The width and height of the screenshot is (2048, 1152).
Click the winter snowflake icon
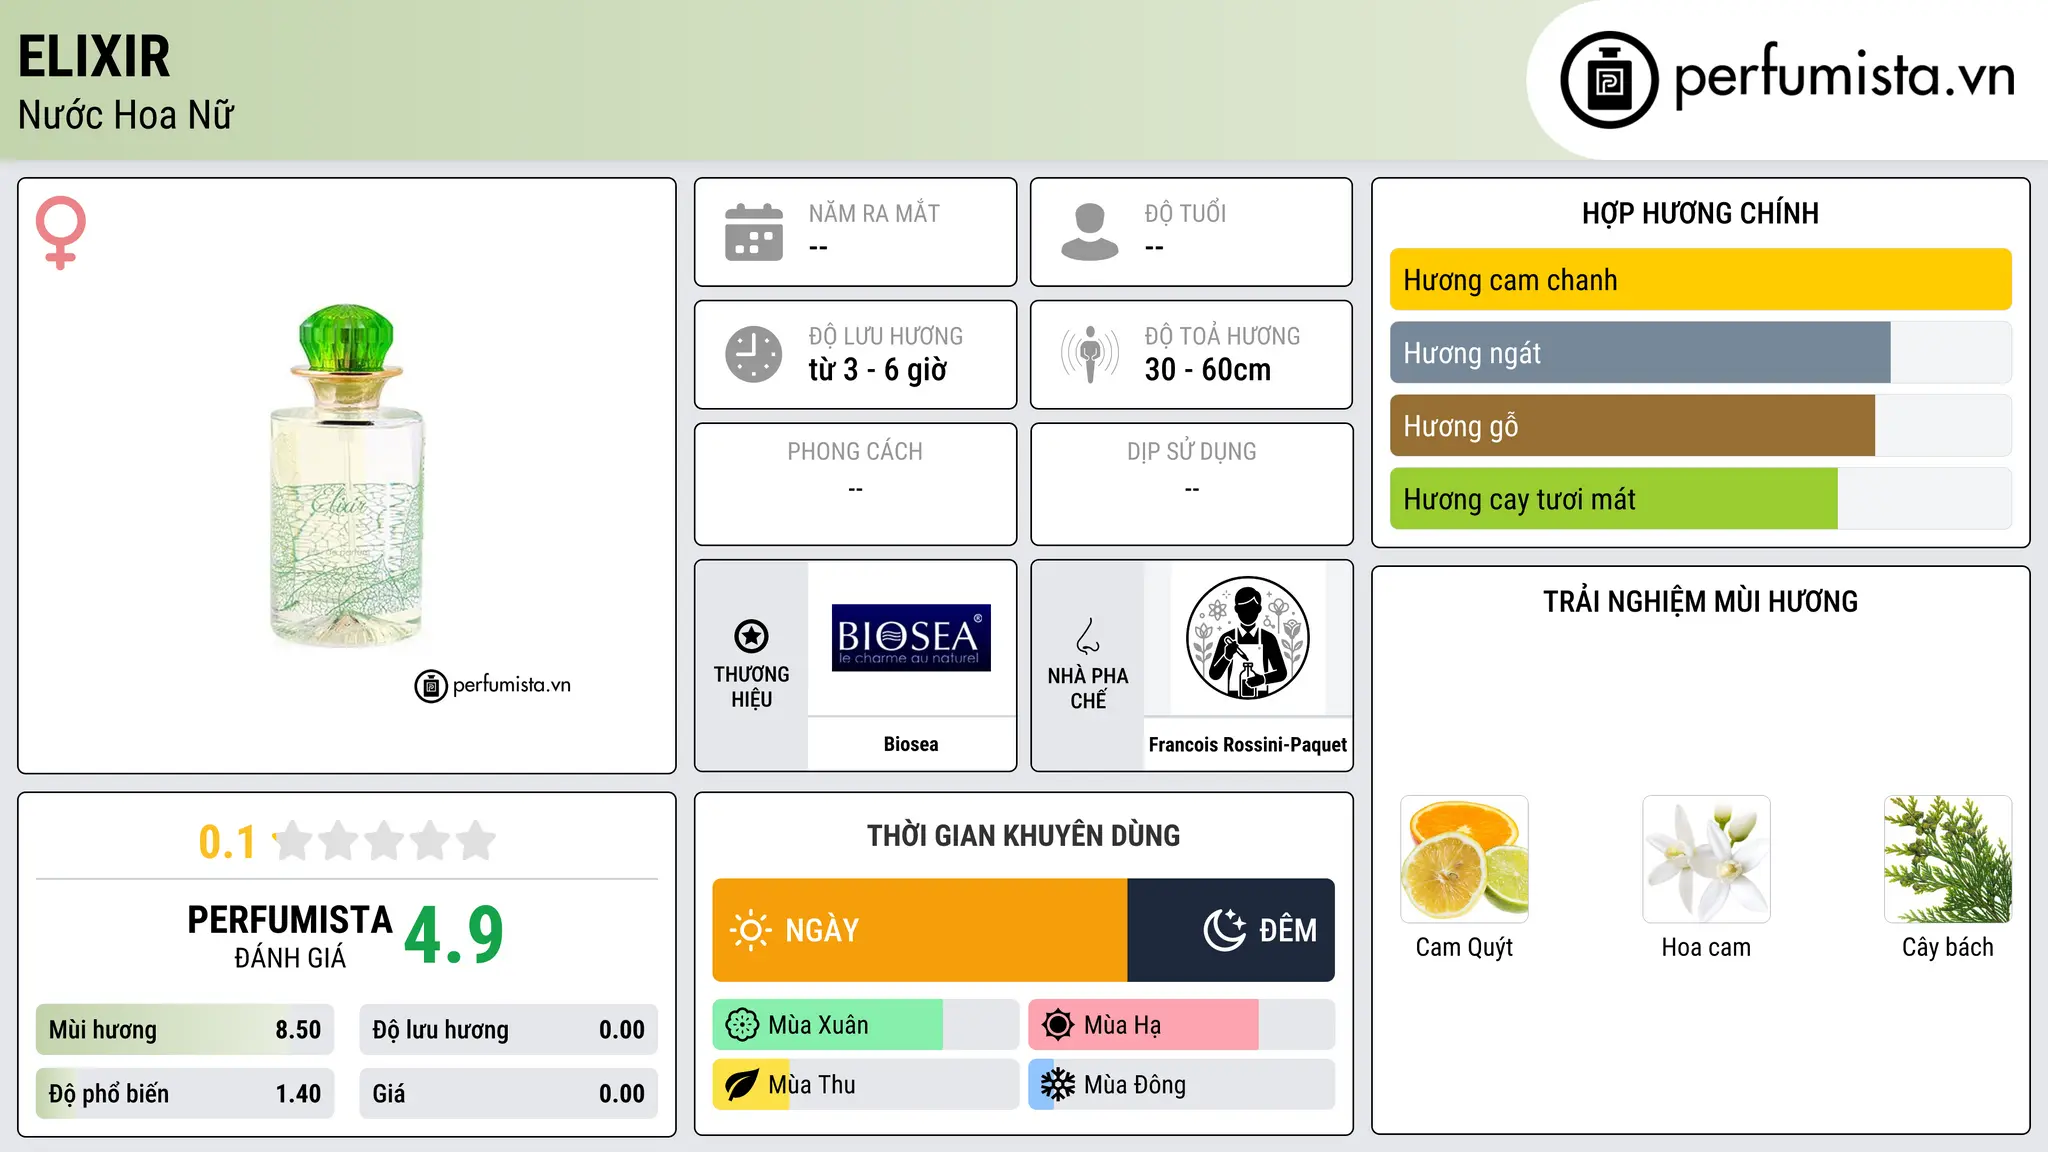pyautogui.click(x=1058, y=1085)
